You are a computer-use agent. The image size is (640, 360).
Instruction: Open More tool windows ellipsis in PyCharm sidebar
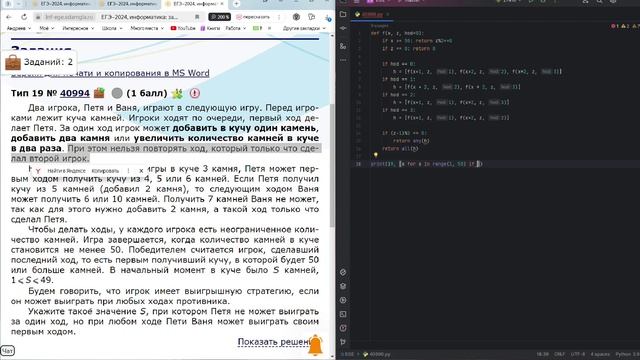pos(343,60)
